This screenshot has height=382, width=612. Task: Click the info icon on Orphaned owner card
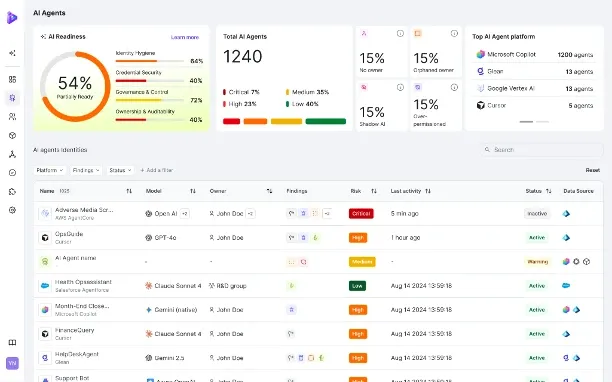pyautogui.click(x=454, y=34)
